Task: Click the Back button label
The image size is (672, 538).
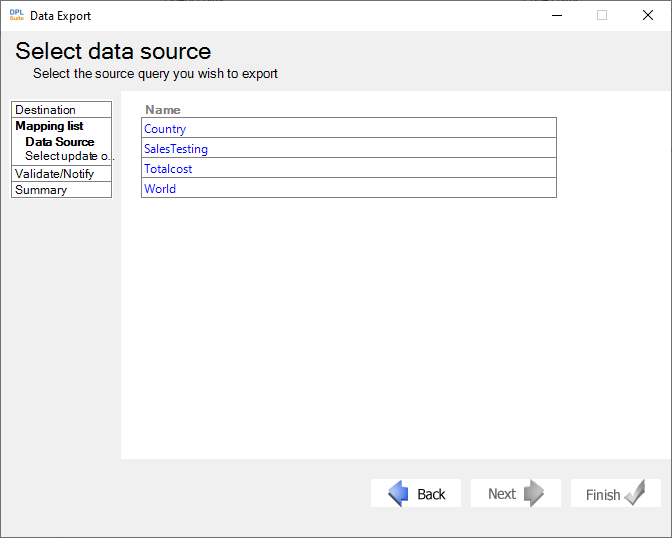Action: pos(431,494)
